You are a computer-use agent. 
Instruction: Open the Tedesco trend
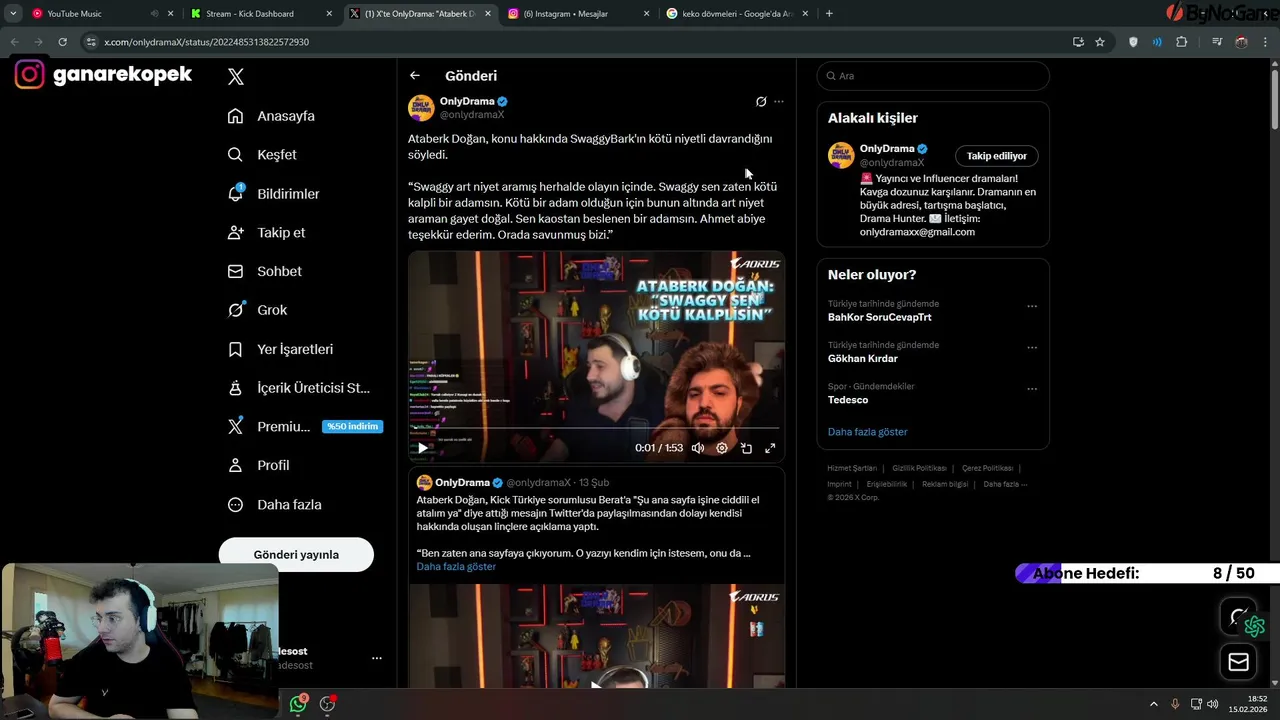(848, 400)
